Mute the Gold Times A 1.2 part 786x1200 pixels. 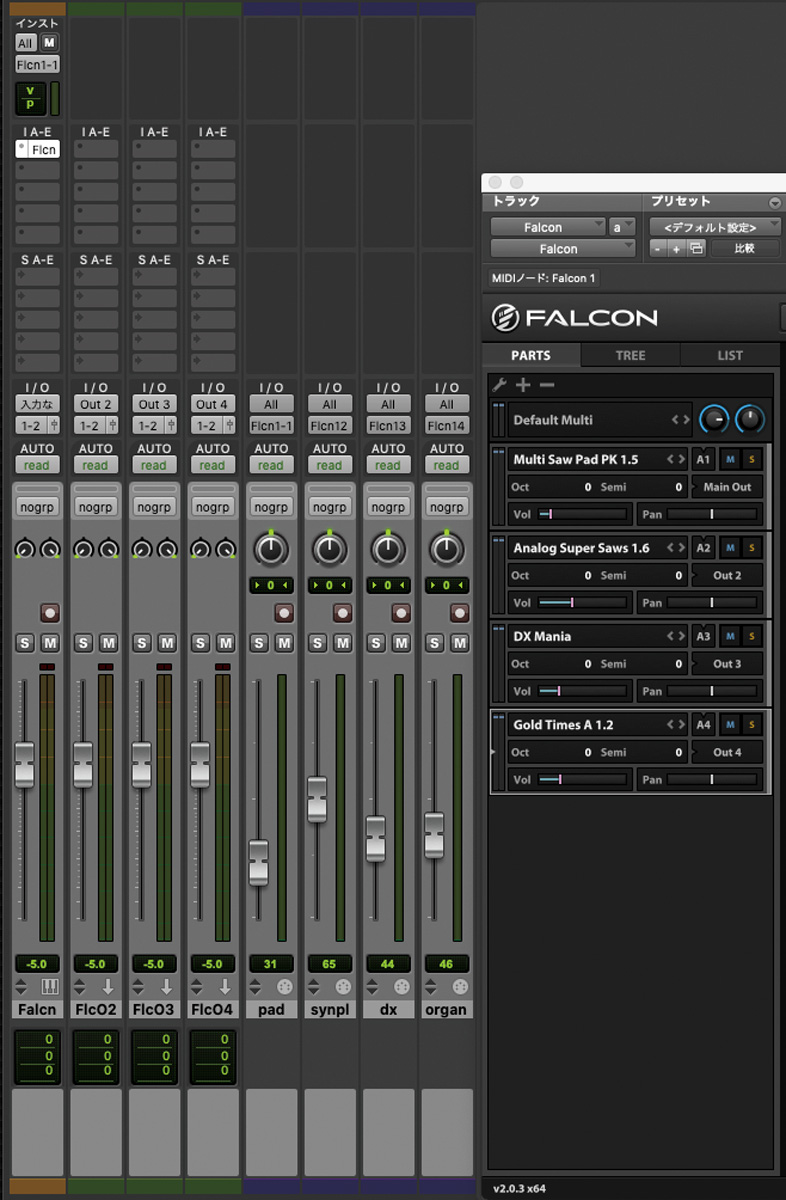click(731, 724)
